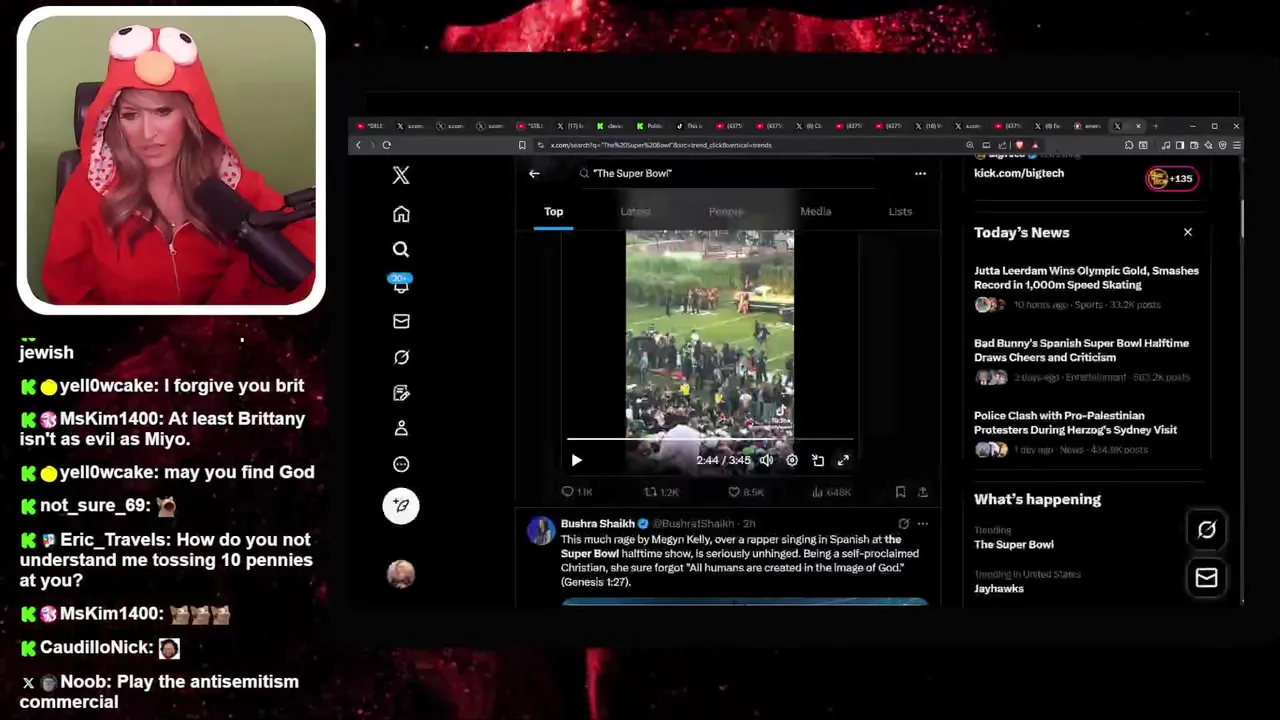Switch to the Top tab
Image resolution: width=1280 pixels, height=720 pixels.
(x=553, y=211)
